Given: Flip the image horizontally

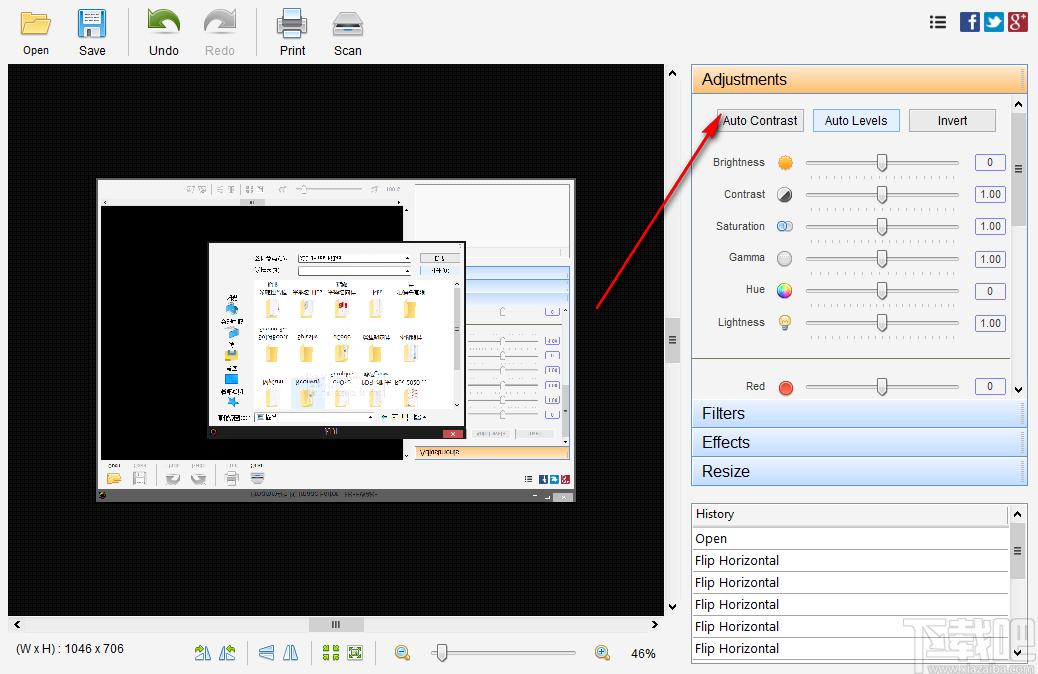Looking at the screenshot, I should click(291, 653).
